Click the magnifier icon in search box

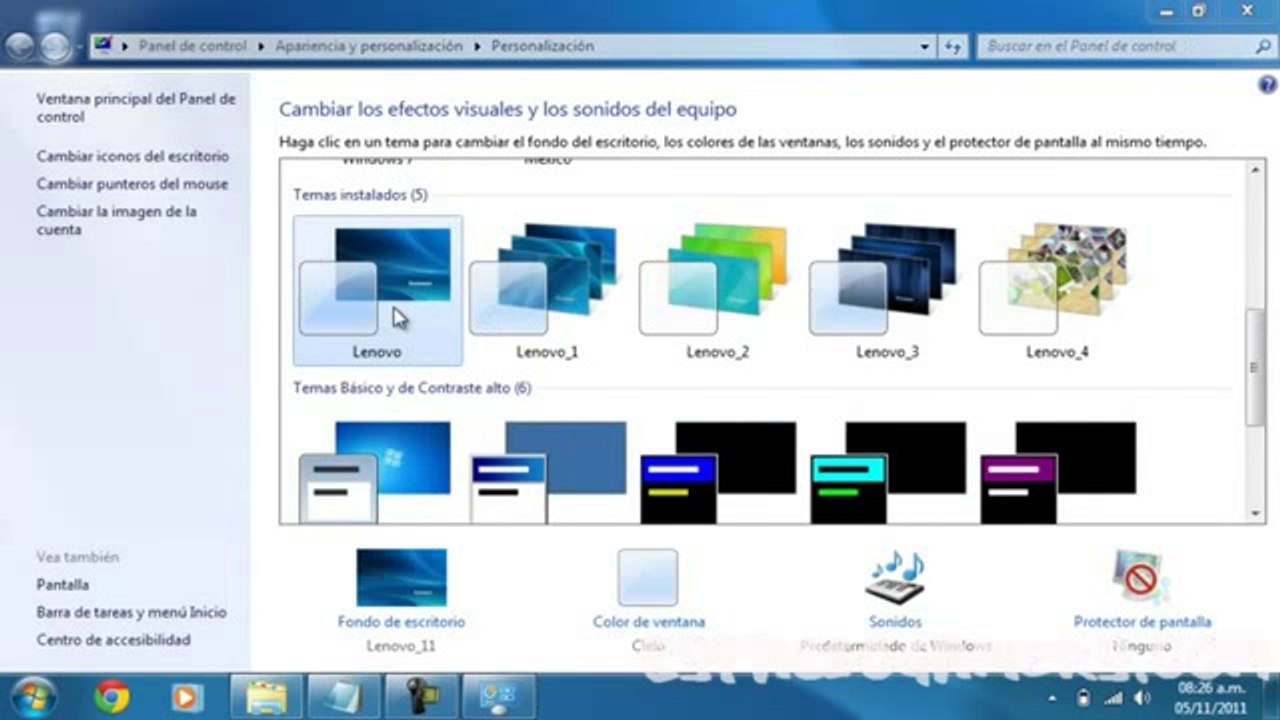[x=1263, y=46]
